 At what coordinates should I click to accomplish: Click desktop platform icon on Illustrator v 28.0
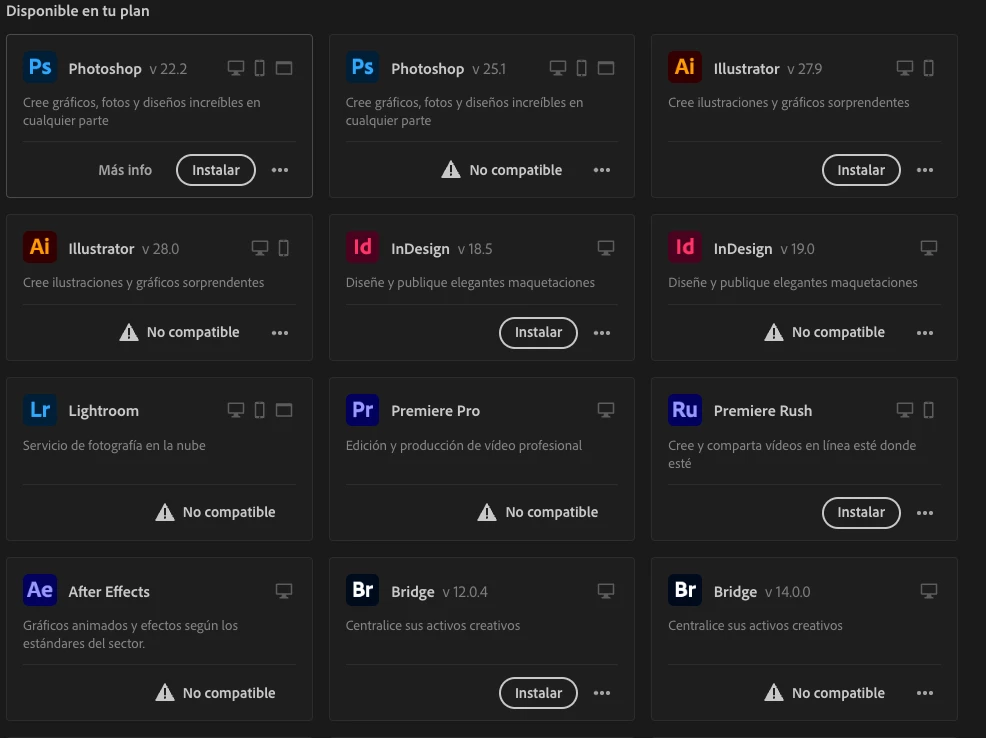260,248
